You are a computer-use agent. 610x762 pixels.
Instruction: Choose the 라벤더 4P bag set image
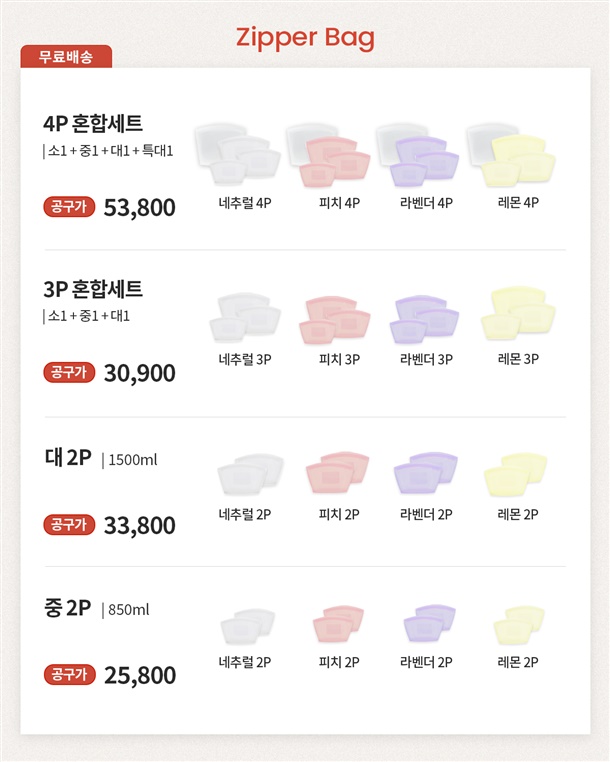[418, 156]
